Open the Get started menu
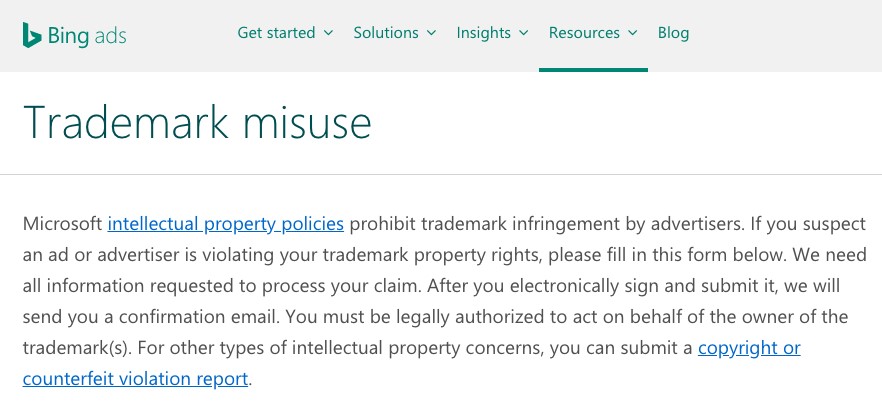 click(x=276, y=33)
